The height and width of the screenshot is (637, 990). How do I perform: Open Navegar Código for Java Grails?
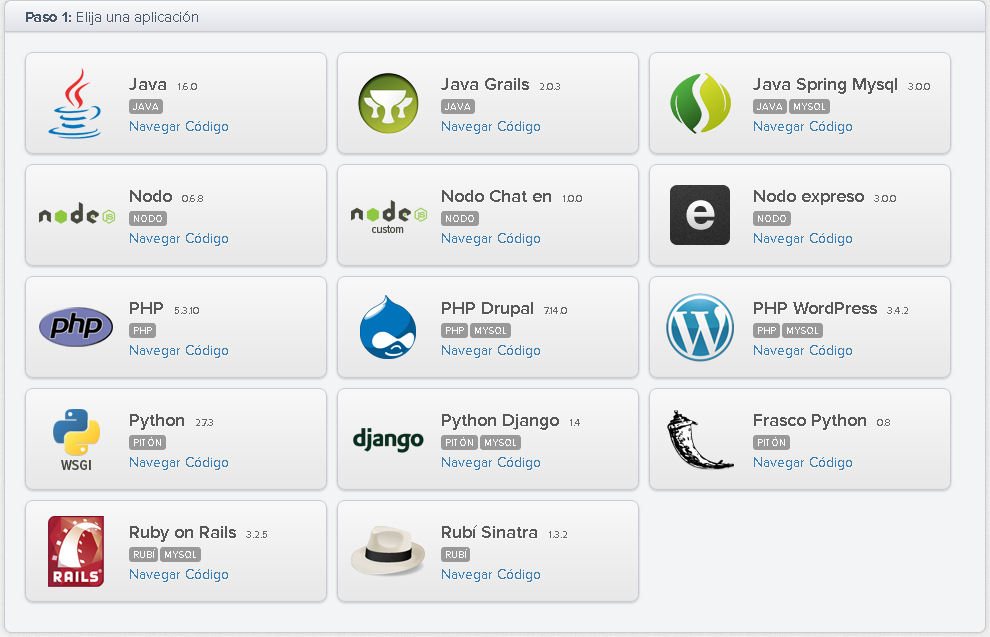491,126
